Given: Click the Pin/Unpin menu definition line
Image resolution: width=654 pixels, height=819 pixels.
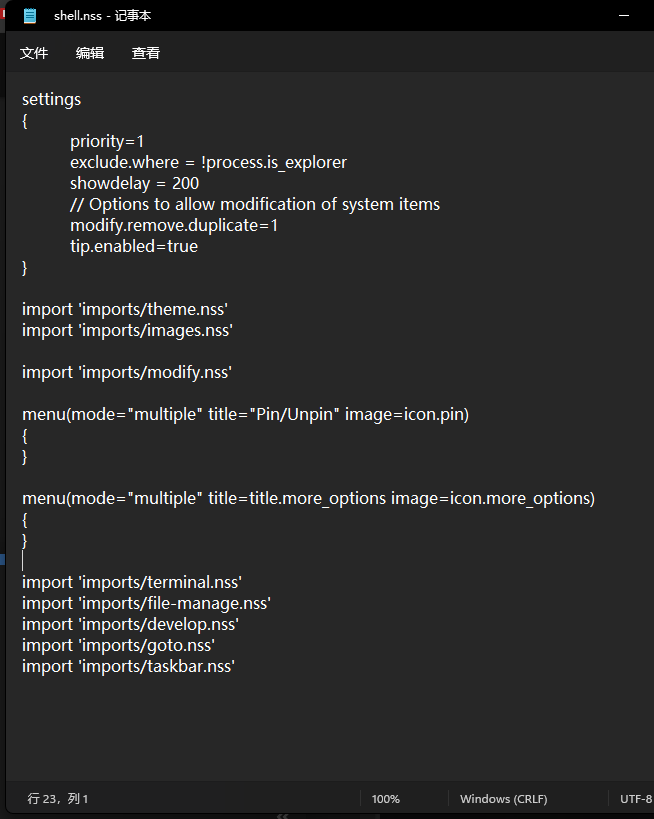Looking at the screenshot, I should coord(245,414).
